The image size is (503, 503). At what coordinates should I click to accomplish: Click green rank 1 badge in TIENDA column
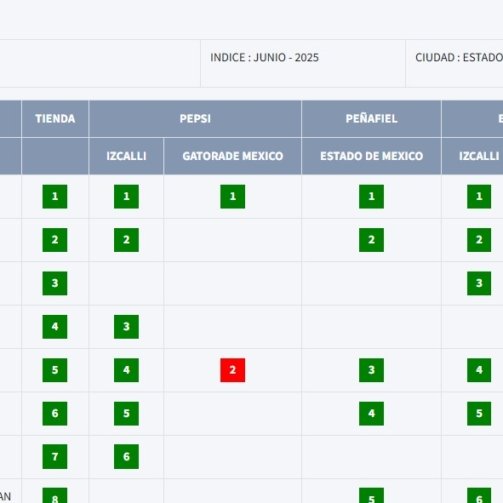pyautogui.click(x=55, y=196)
